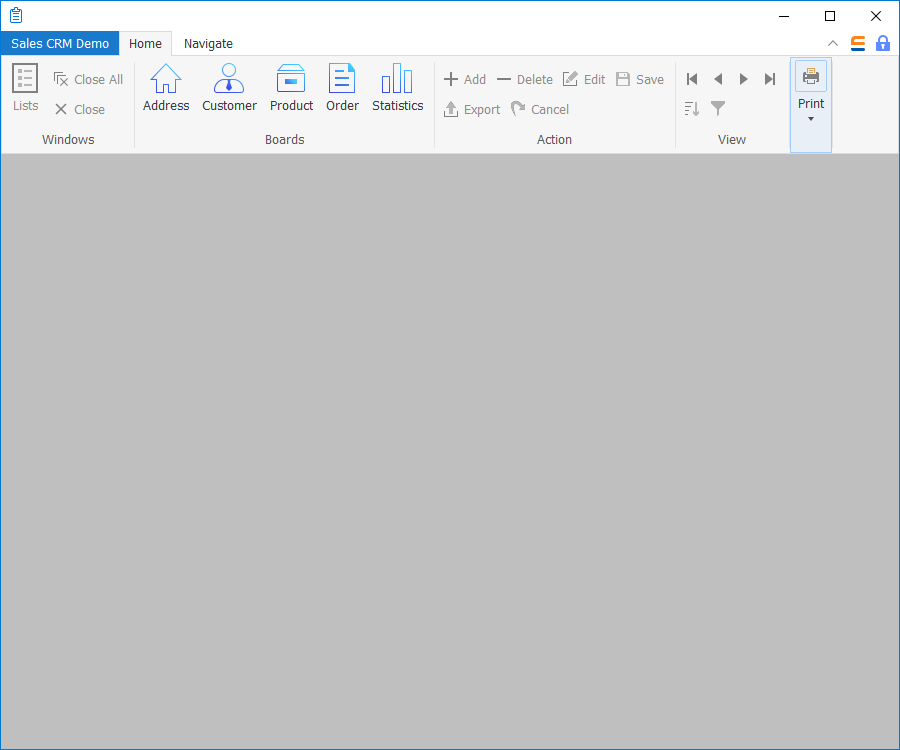Toggle the sort order icon
The height and width of the screenshot is (750, 900).
coord(692,108)
